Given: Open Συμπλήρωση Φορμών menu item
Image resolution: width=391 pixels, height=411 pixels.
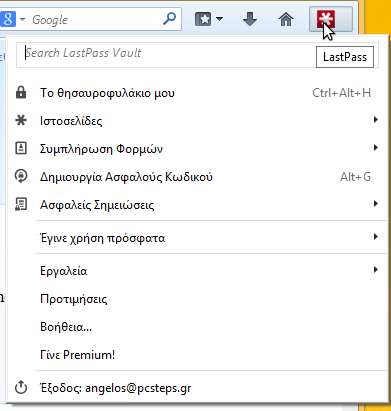Looking at the screenshot, I should pos(197,149).
